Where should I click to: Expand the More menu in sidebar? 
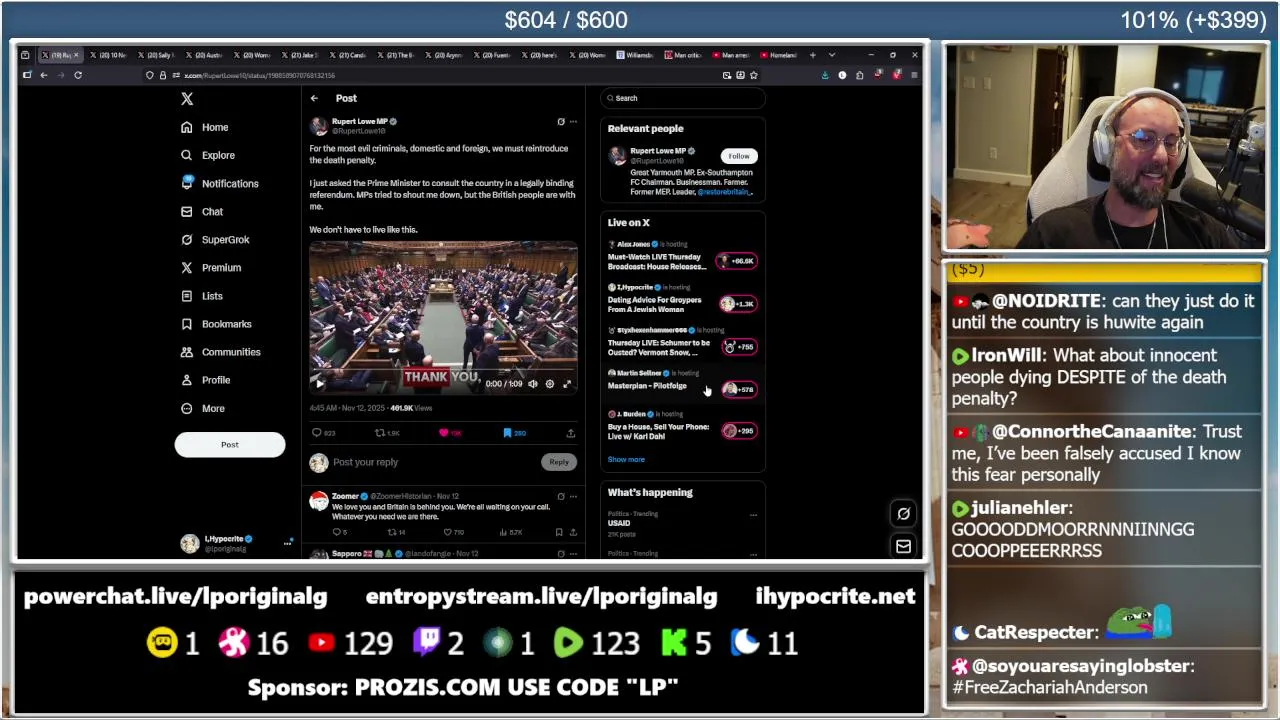click(203, 408)
